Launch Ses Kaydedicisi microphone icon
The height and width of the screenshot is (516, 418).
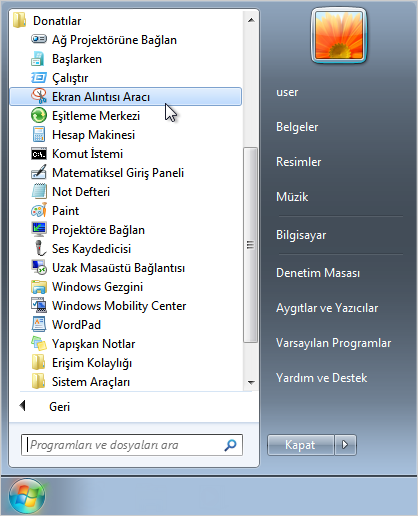pyautogui.click(x=40, y=249)
